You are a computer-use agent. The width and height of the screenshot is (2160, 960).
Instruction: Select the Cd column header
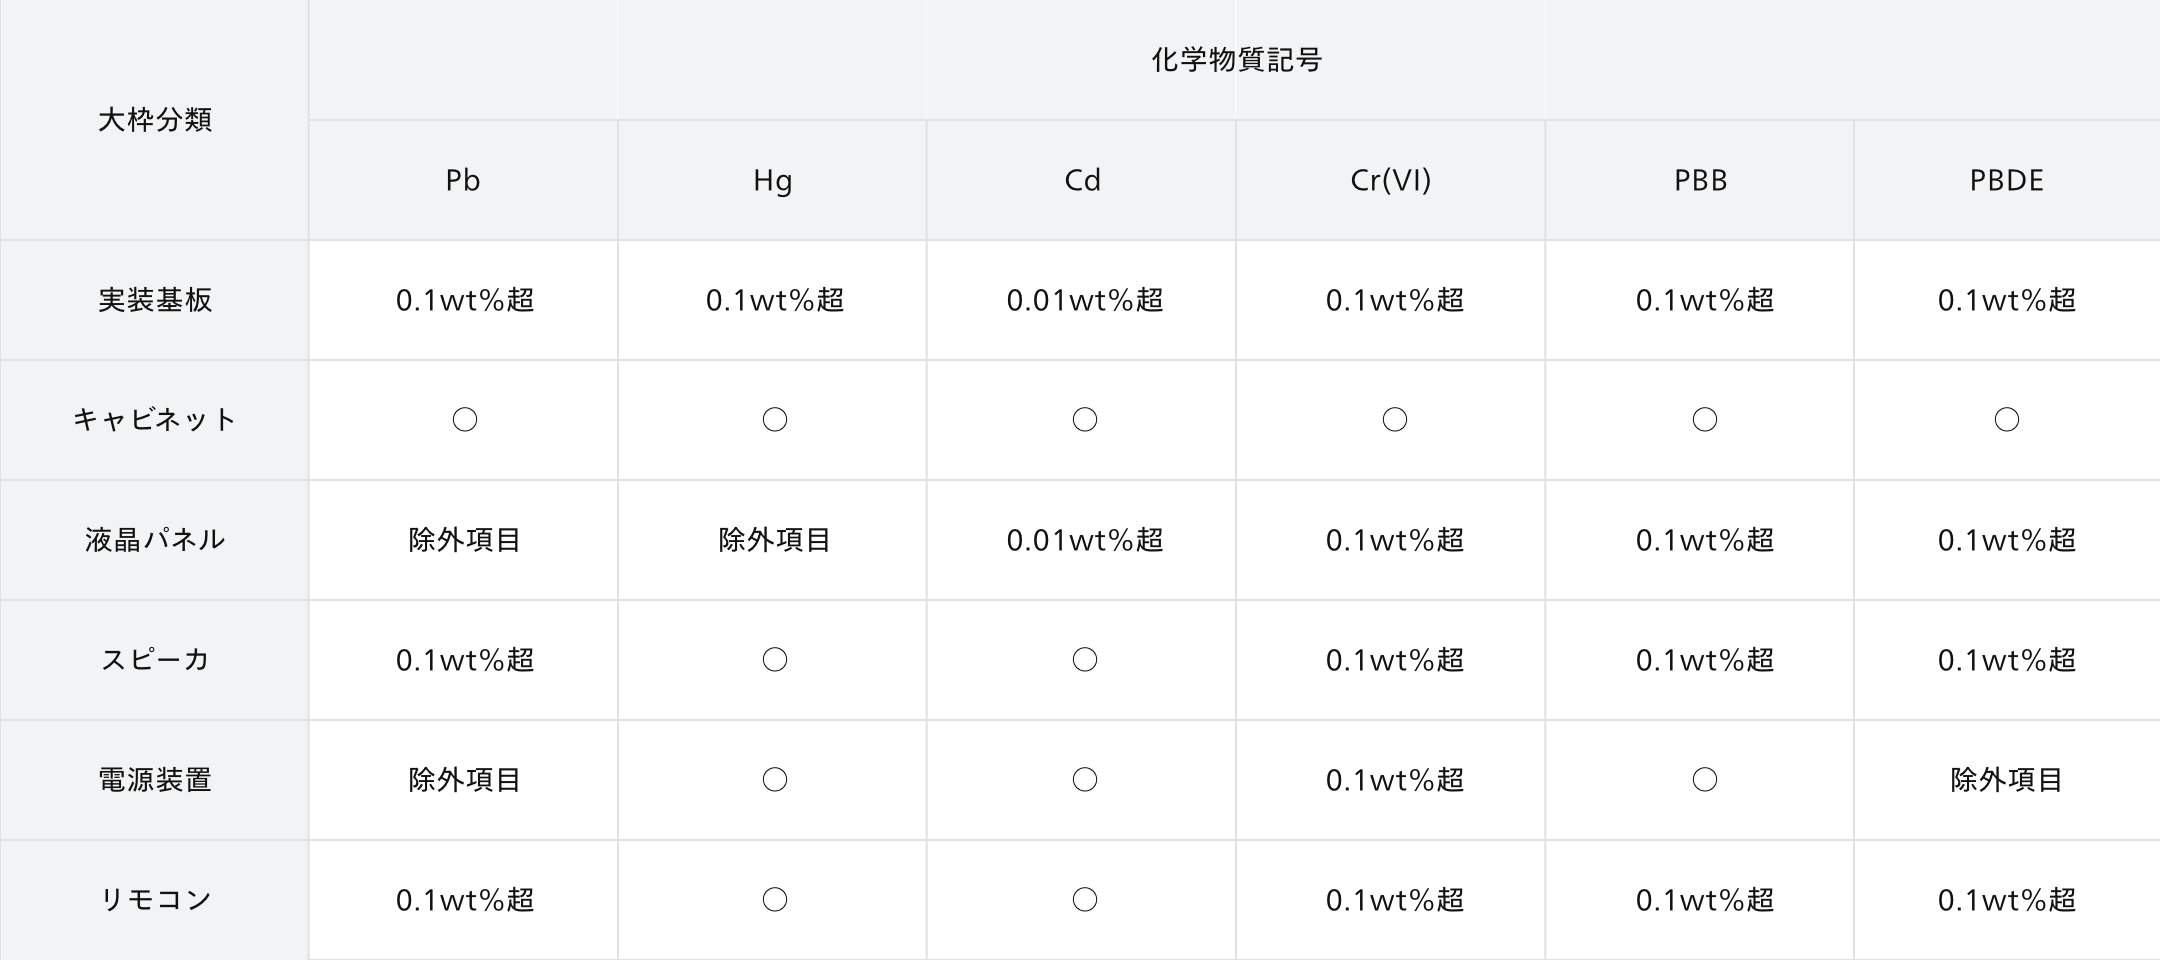[1082, 180]
